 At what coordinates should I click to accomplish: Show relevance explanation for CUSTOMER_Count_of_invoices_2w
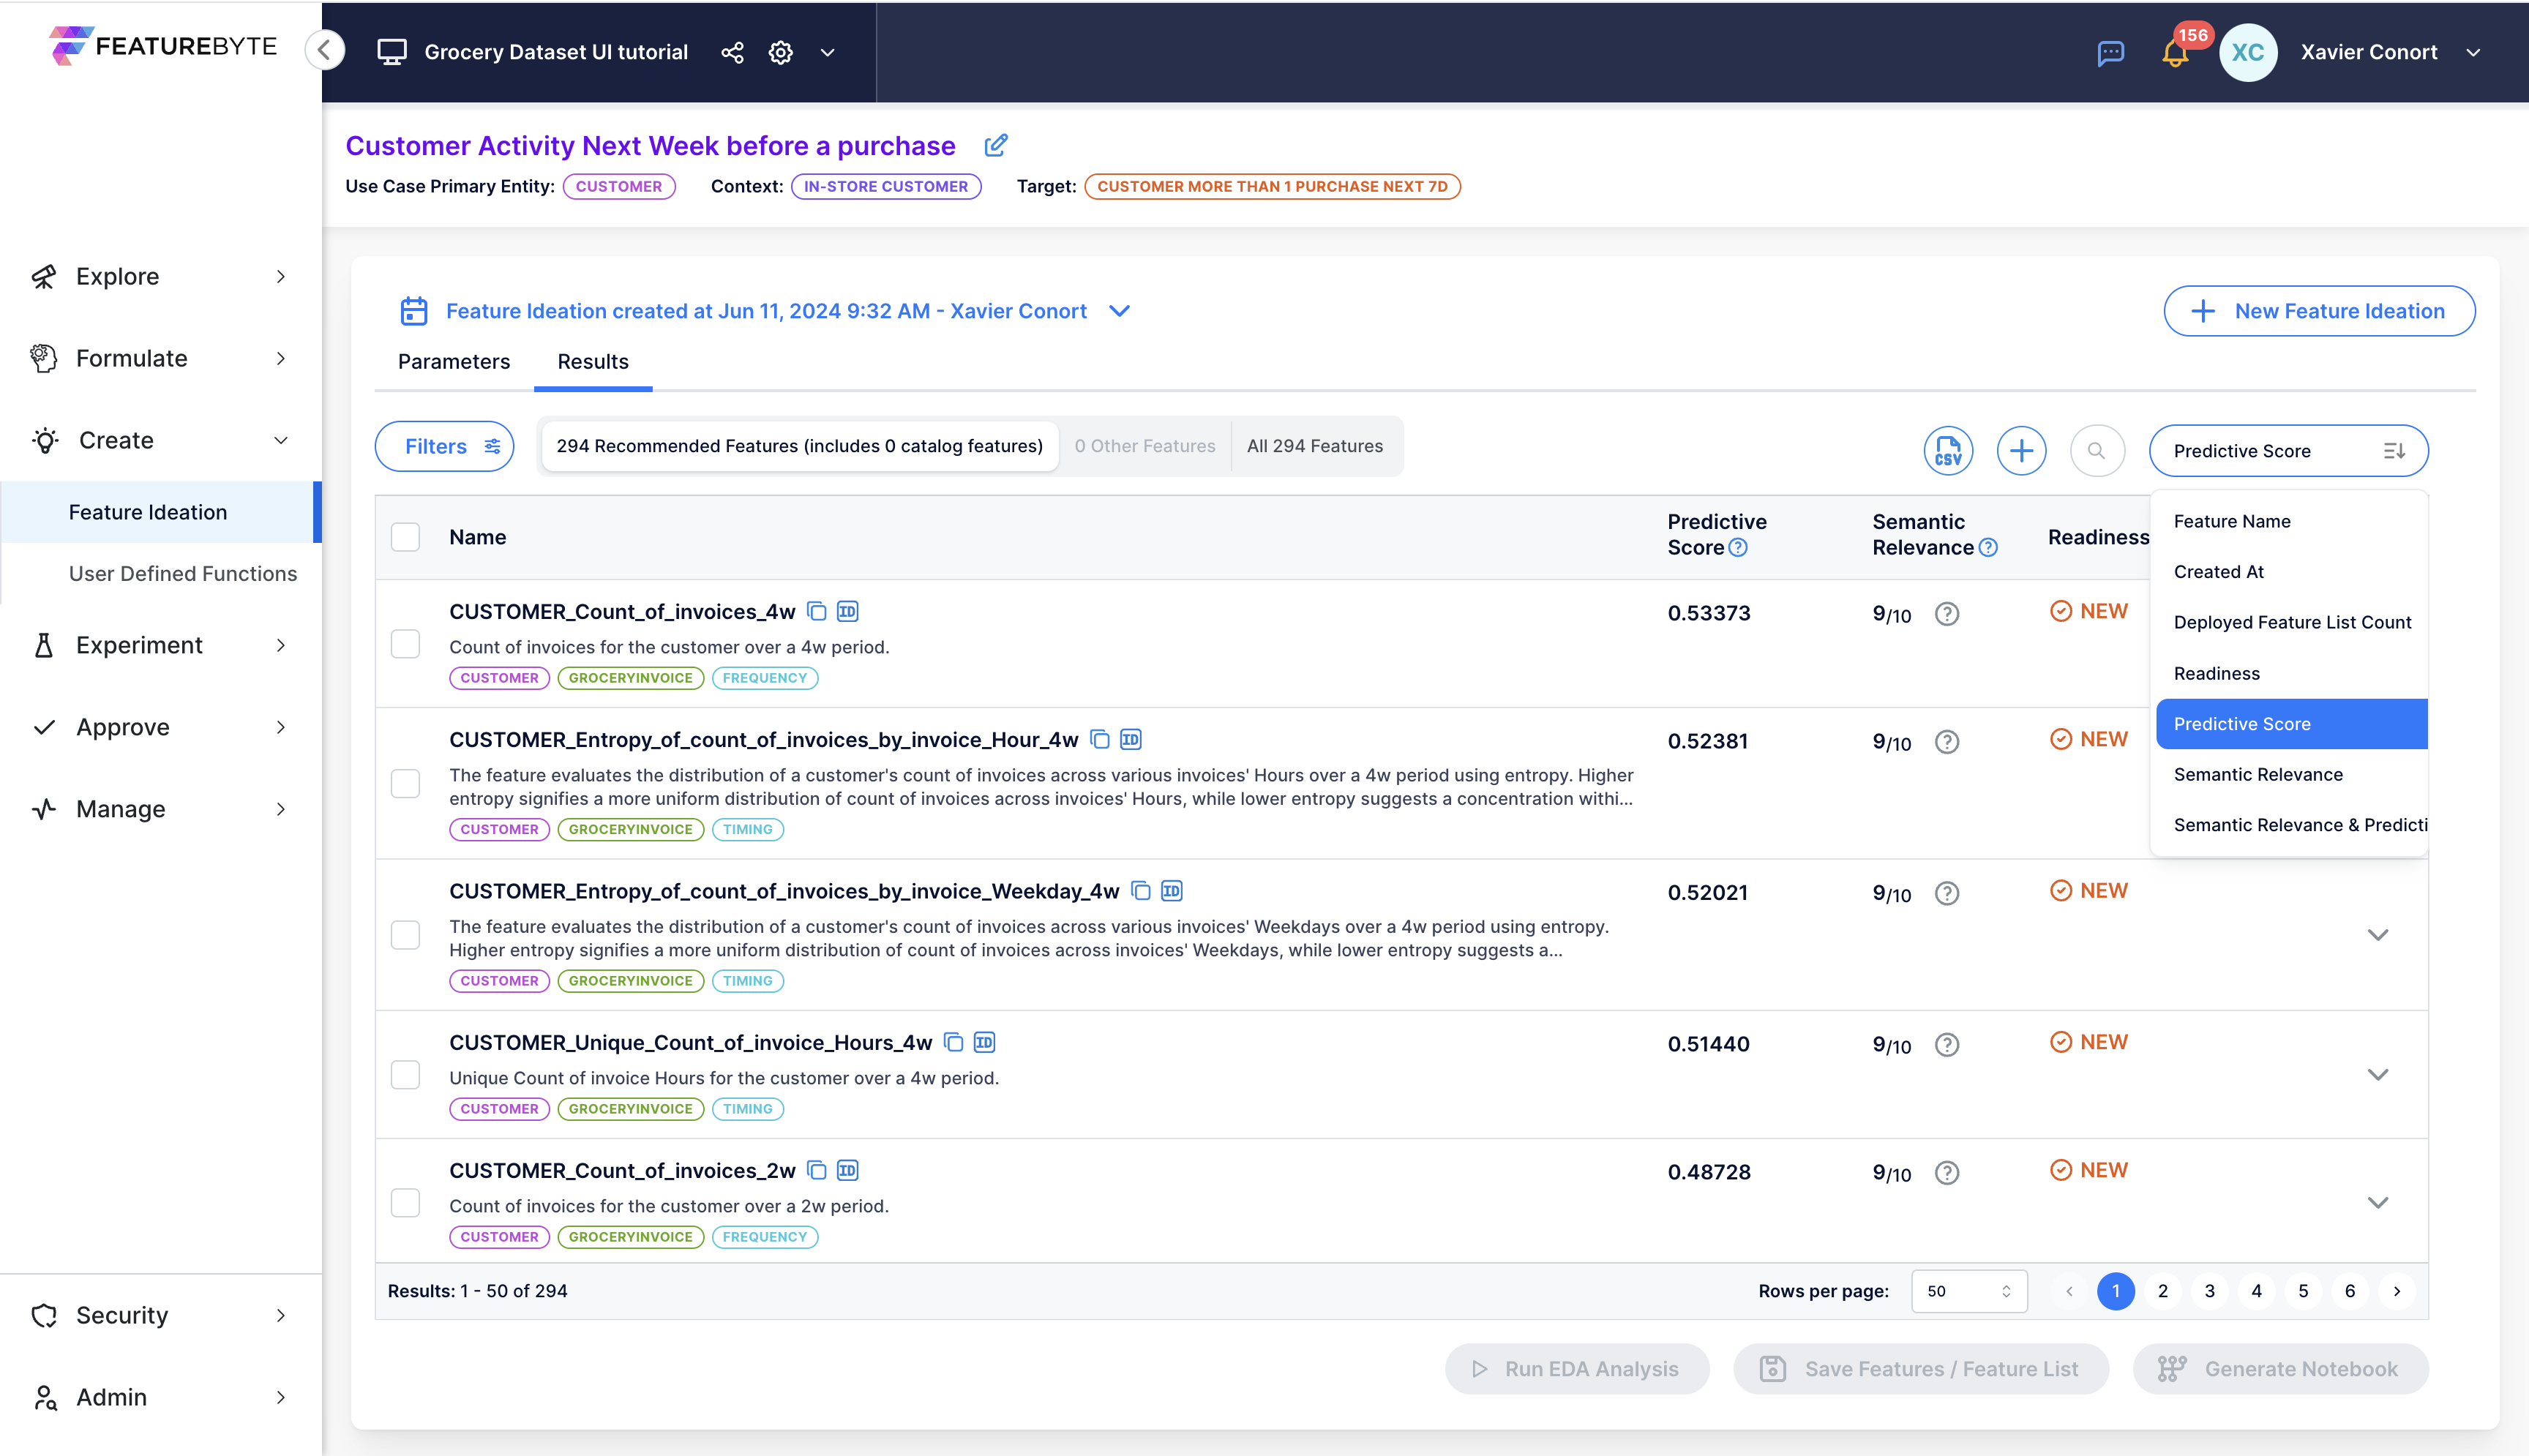[x=1946, y=1172]
